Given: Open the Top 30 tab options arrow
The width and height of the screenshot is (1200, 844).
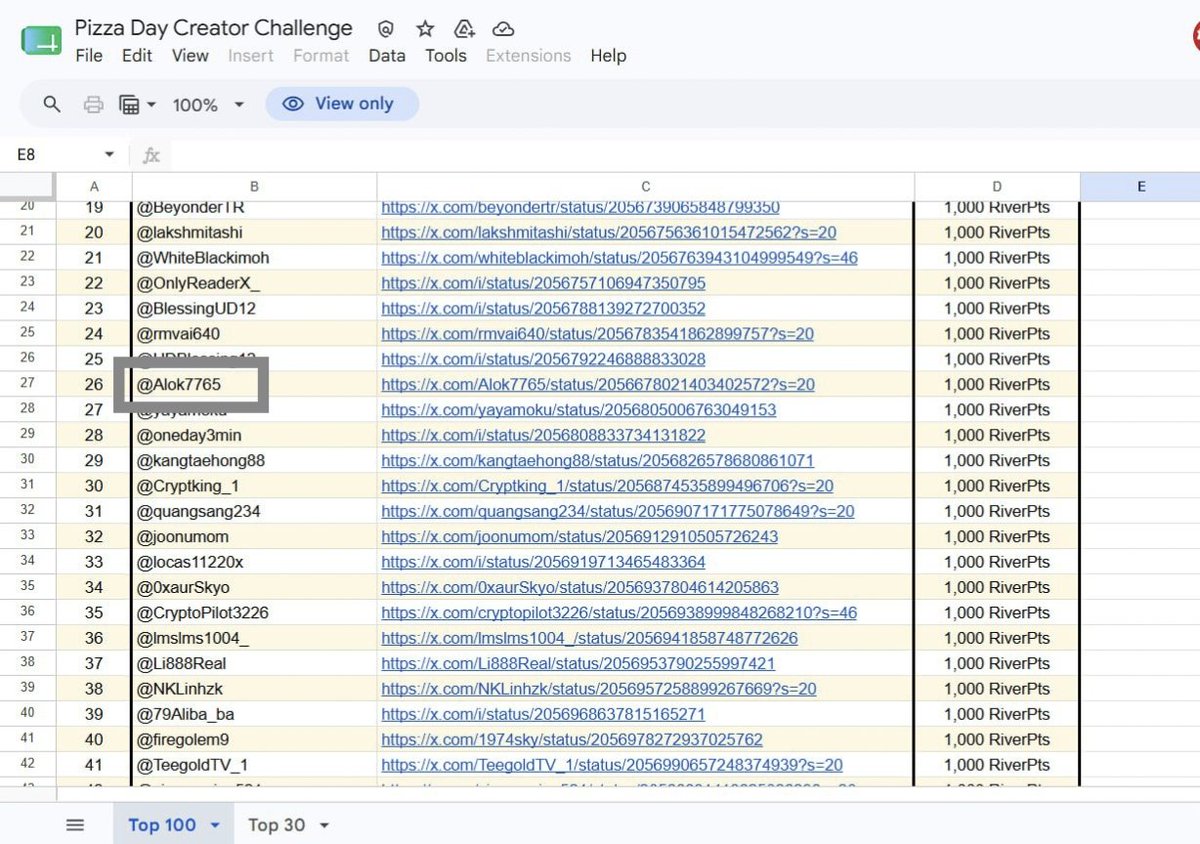Looking at the screenshot, I should click(x=324, y=825).
